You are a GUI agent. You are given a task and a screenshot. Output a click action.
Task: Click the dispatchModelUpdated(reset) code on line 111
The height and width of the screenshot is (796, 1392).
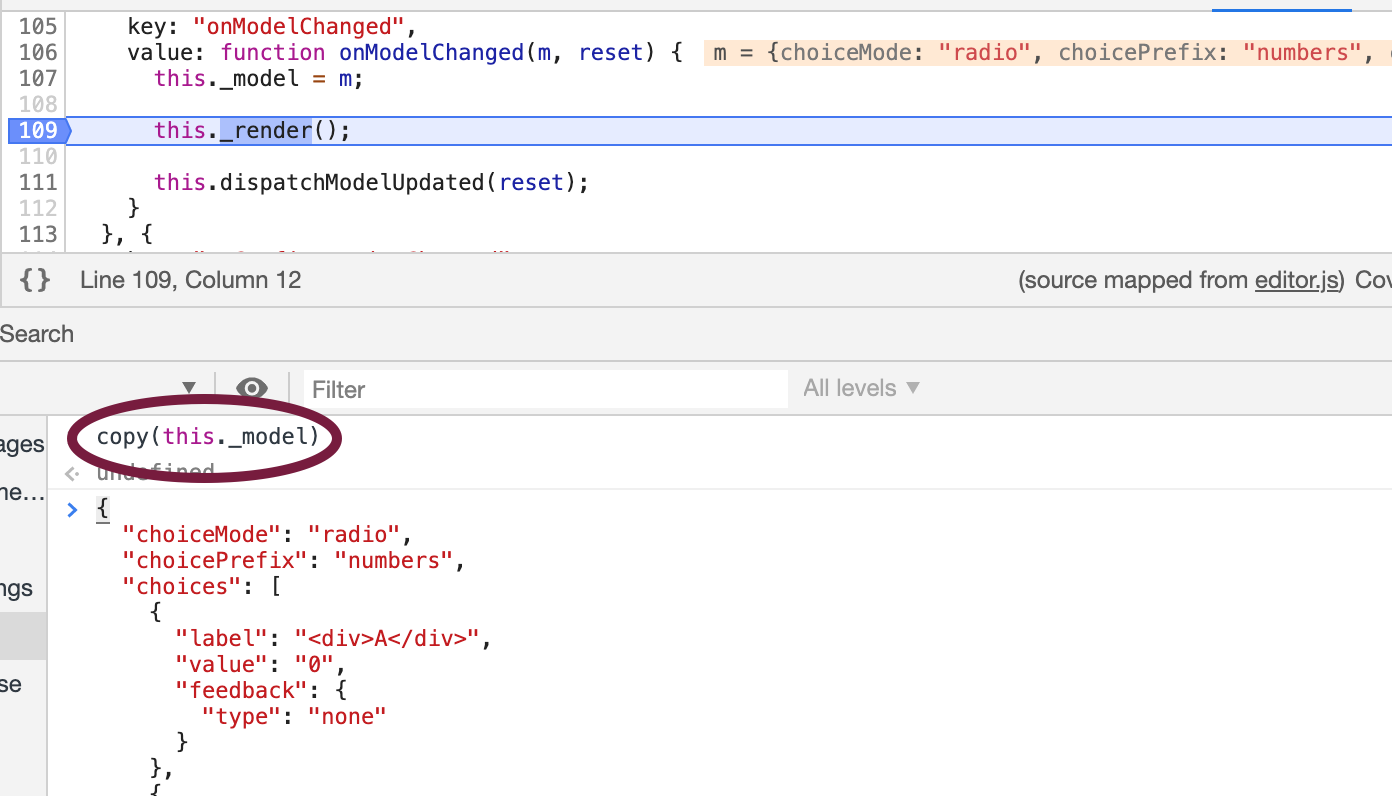point(404,182)
